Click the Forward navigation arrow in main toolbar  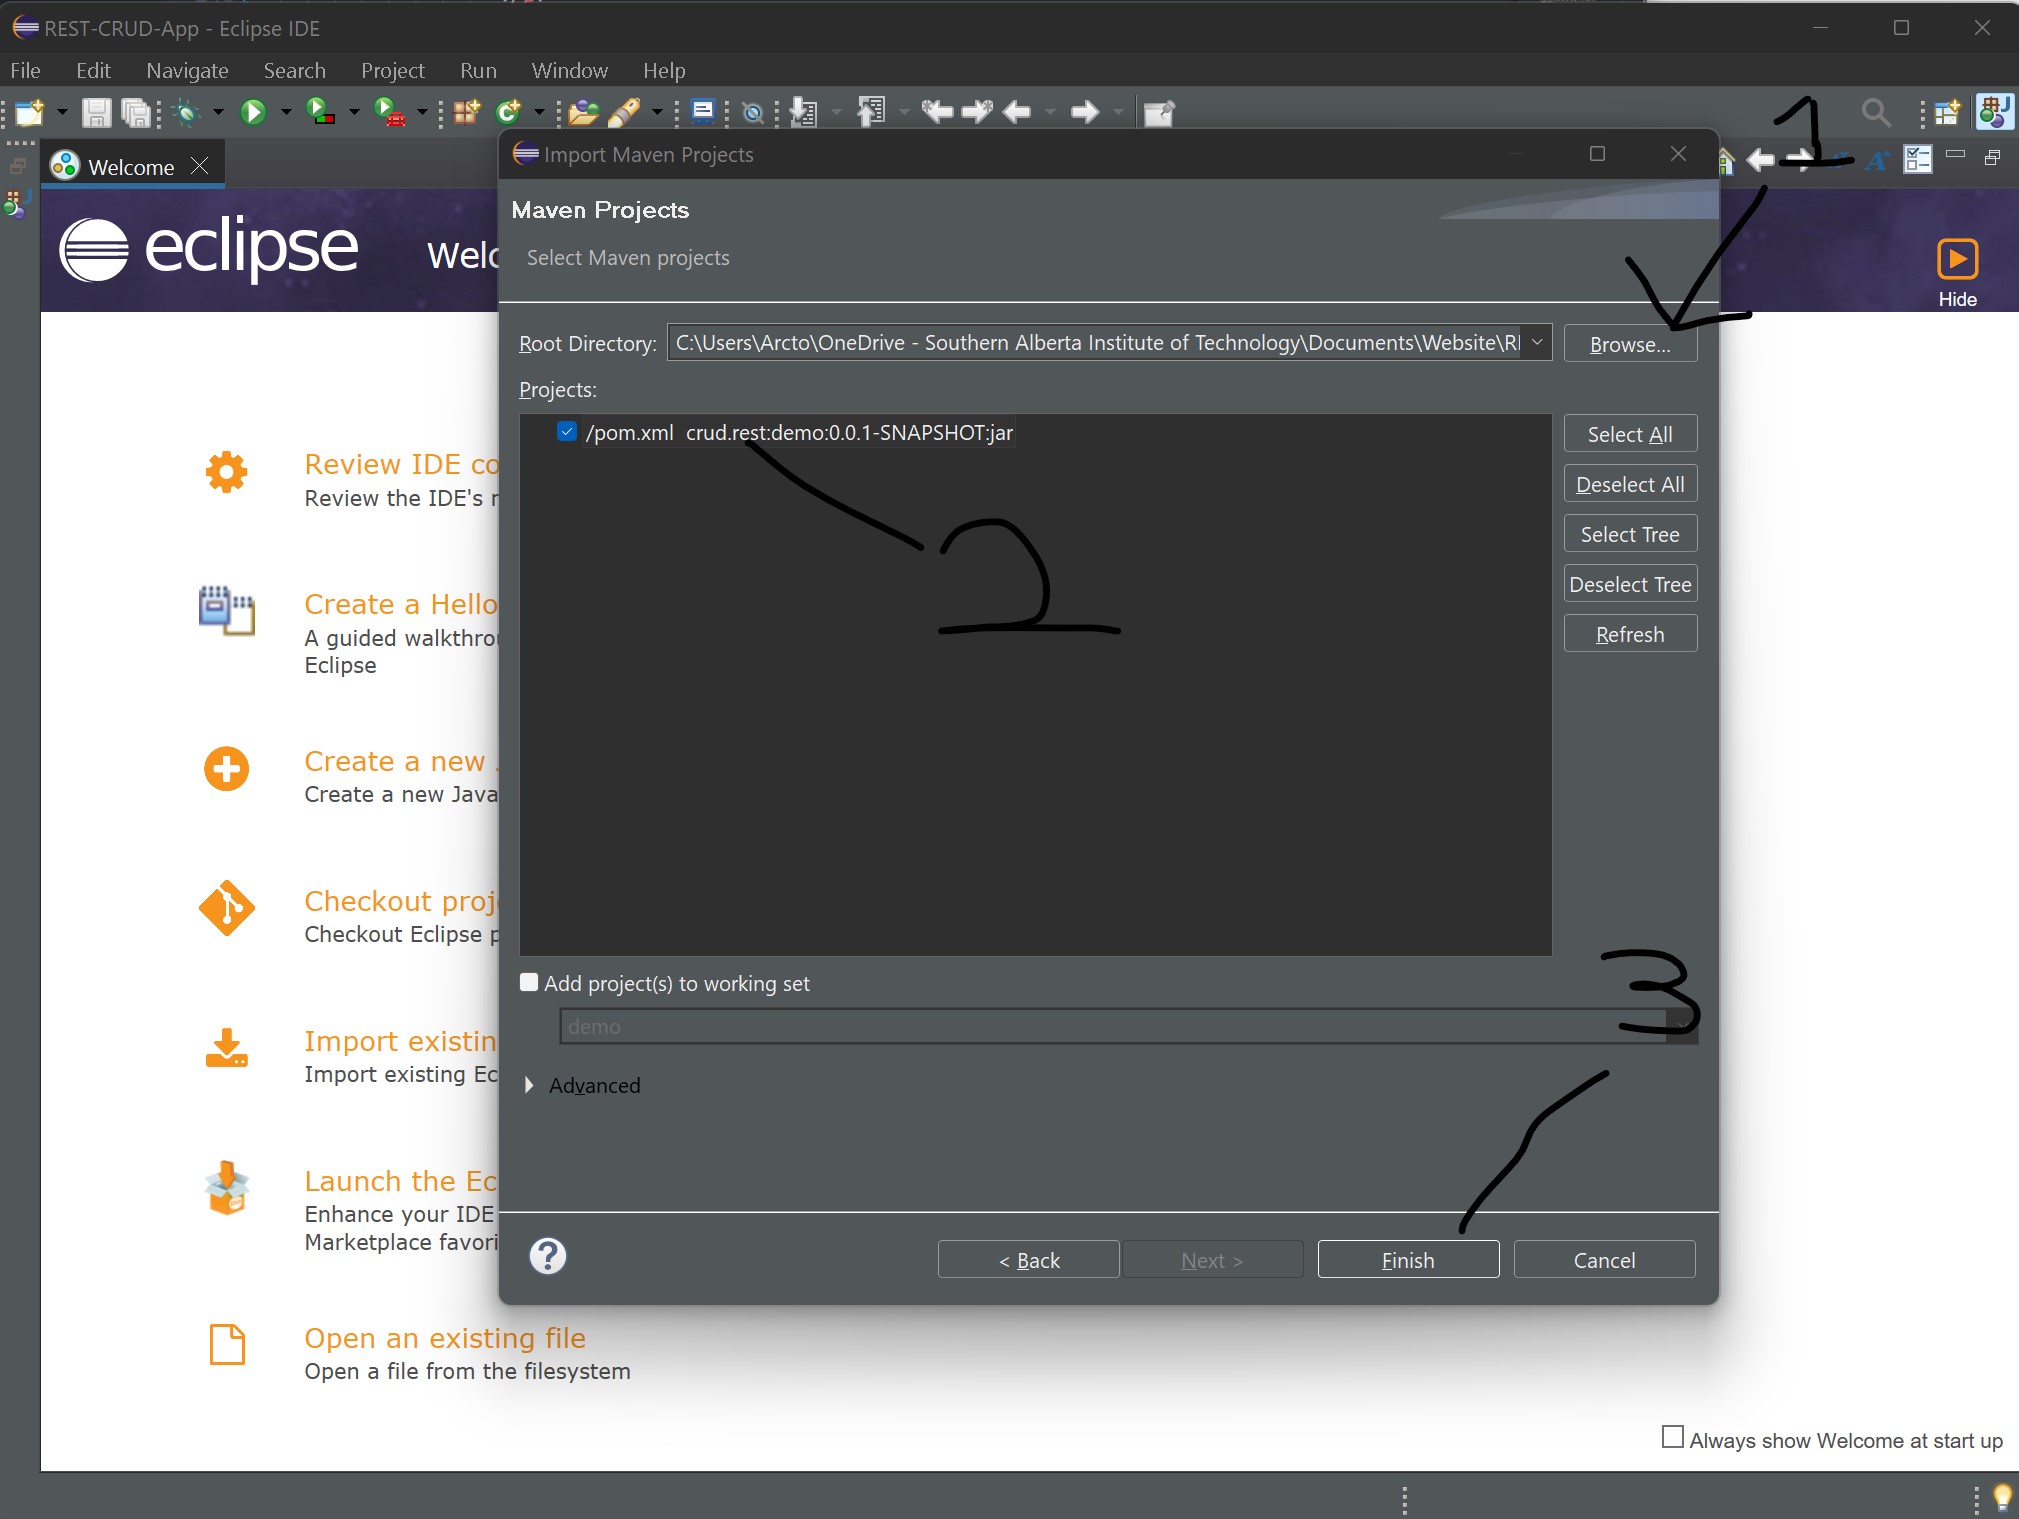[1085, 112]
